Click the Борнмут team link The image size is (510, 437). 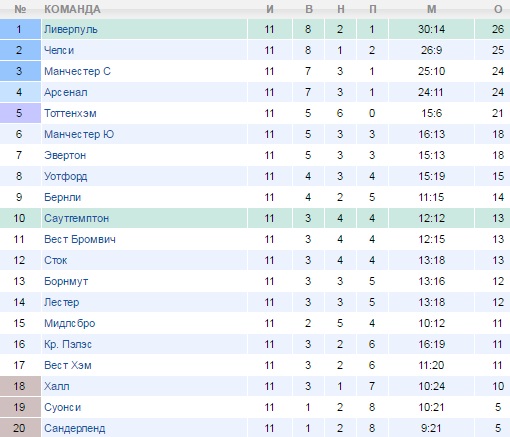pos(66,281)
